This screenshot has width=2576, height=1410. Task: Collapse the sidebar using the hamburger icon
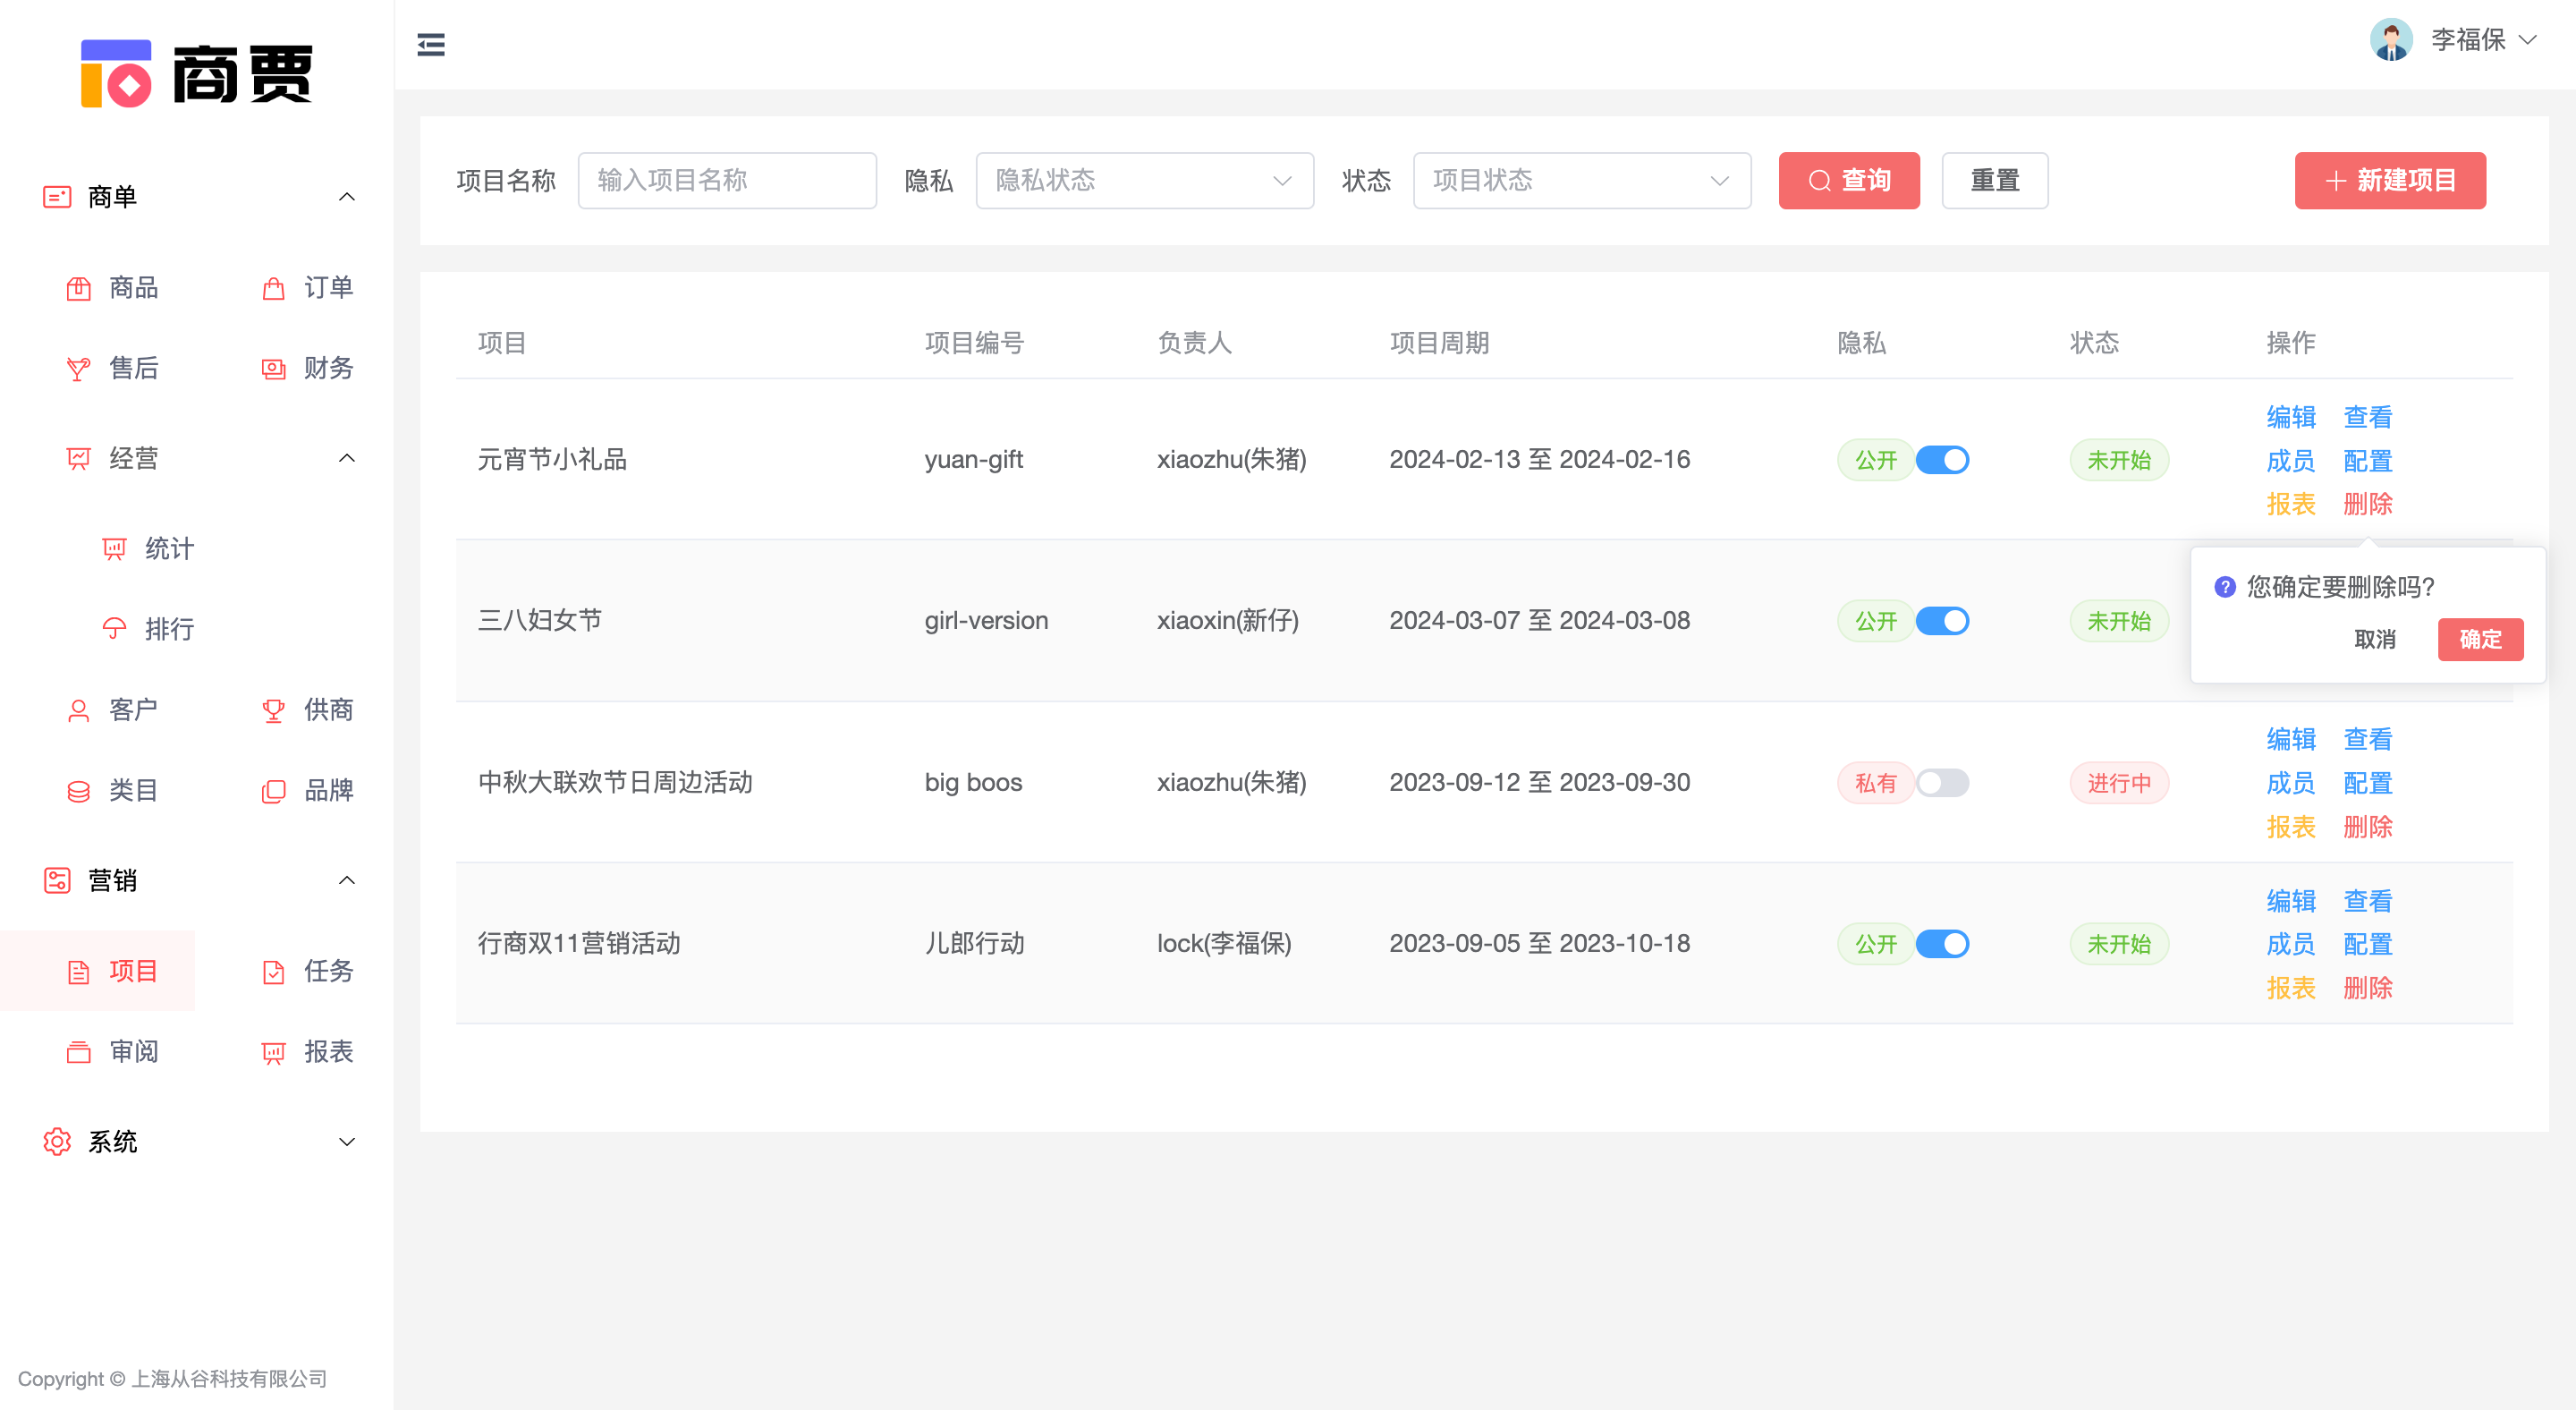[431, 45]
